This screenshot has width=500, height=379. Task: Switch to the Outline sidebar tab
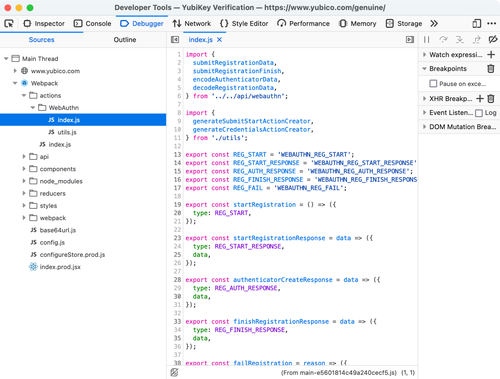point(125,40)
